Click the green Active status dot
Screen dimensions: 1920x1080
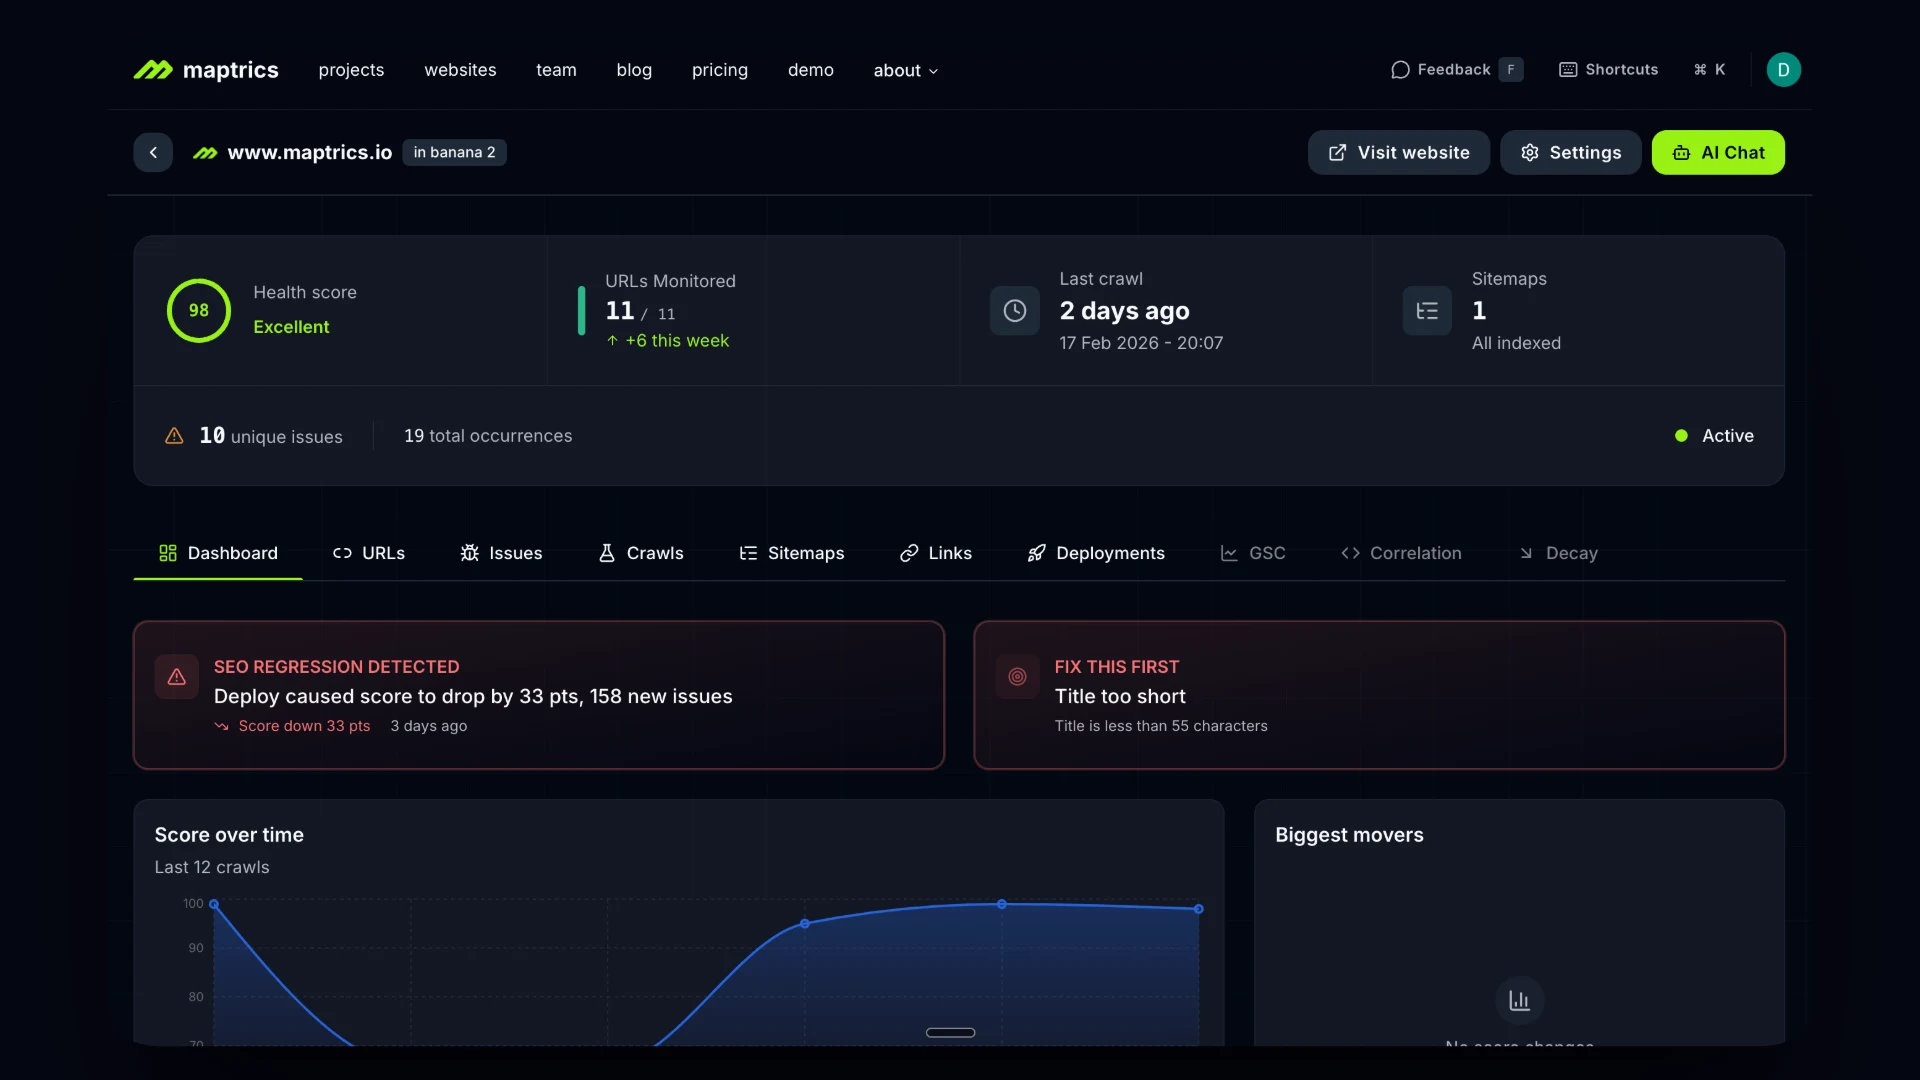pos(1681,436)
